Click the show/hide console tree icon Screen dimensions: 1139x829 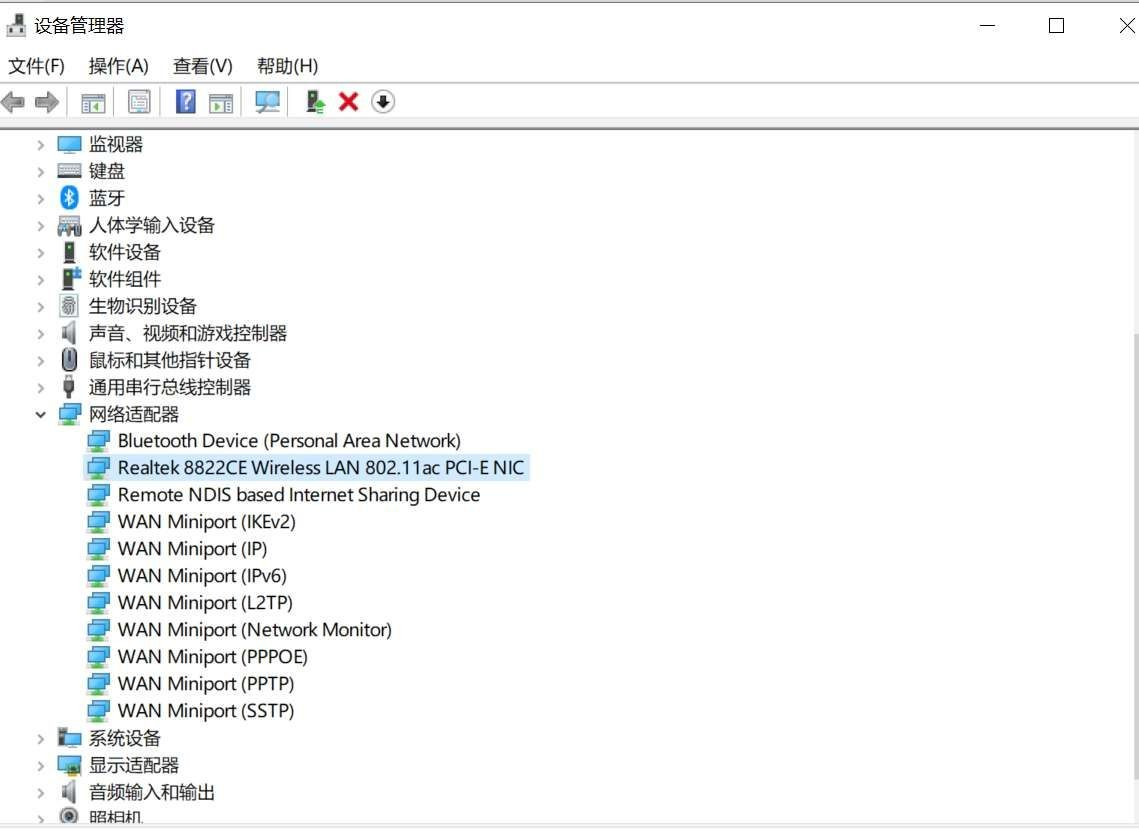[x=93, y=102]
